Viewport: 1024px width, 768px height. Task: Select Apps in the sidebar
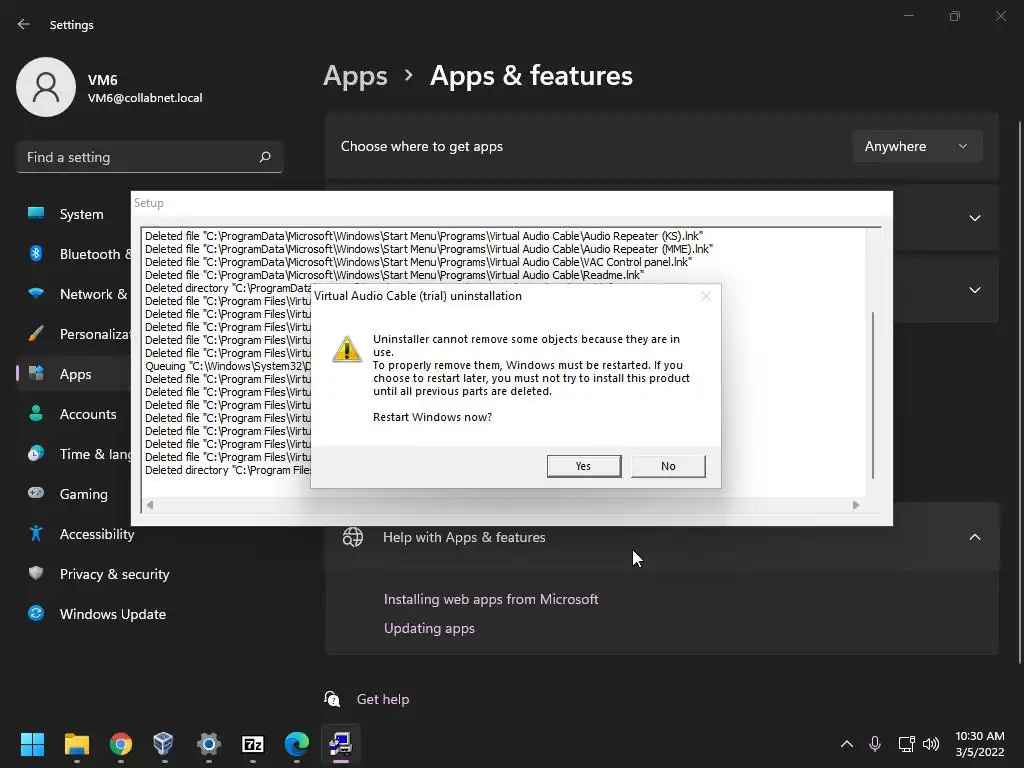(73, 374)
